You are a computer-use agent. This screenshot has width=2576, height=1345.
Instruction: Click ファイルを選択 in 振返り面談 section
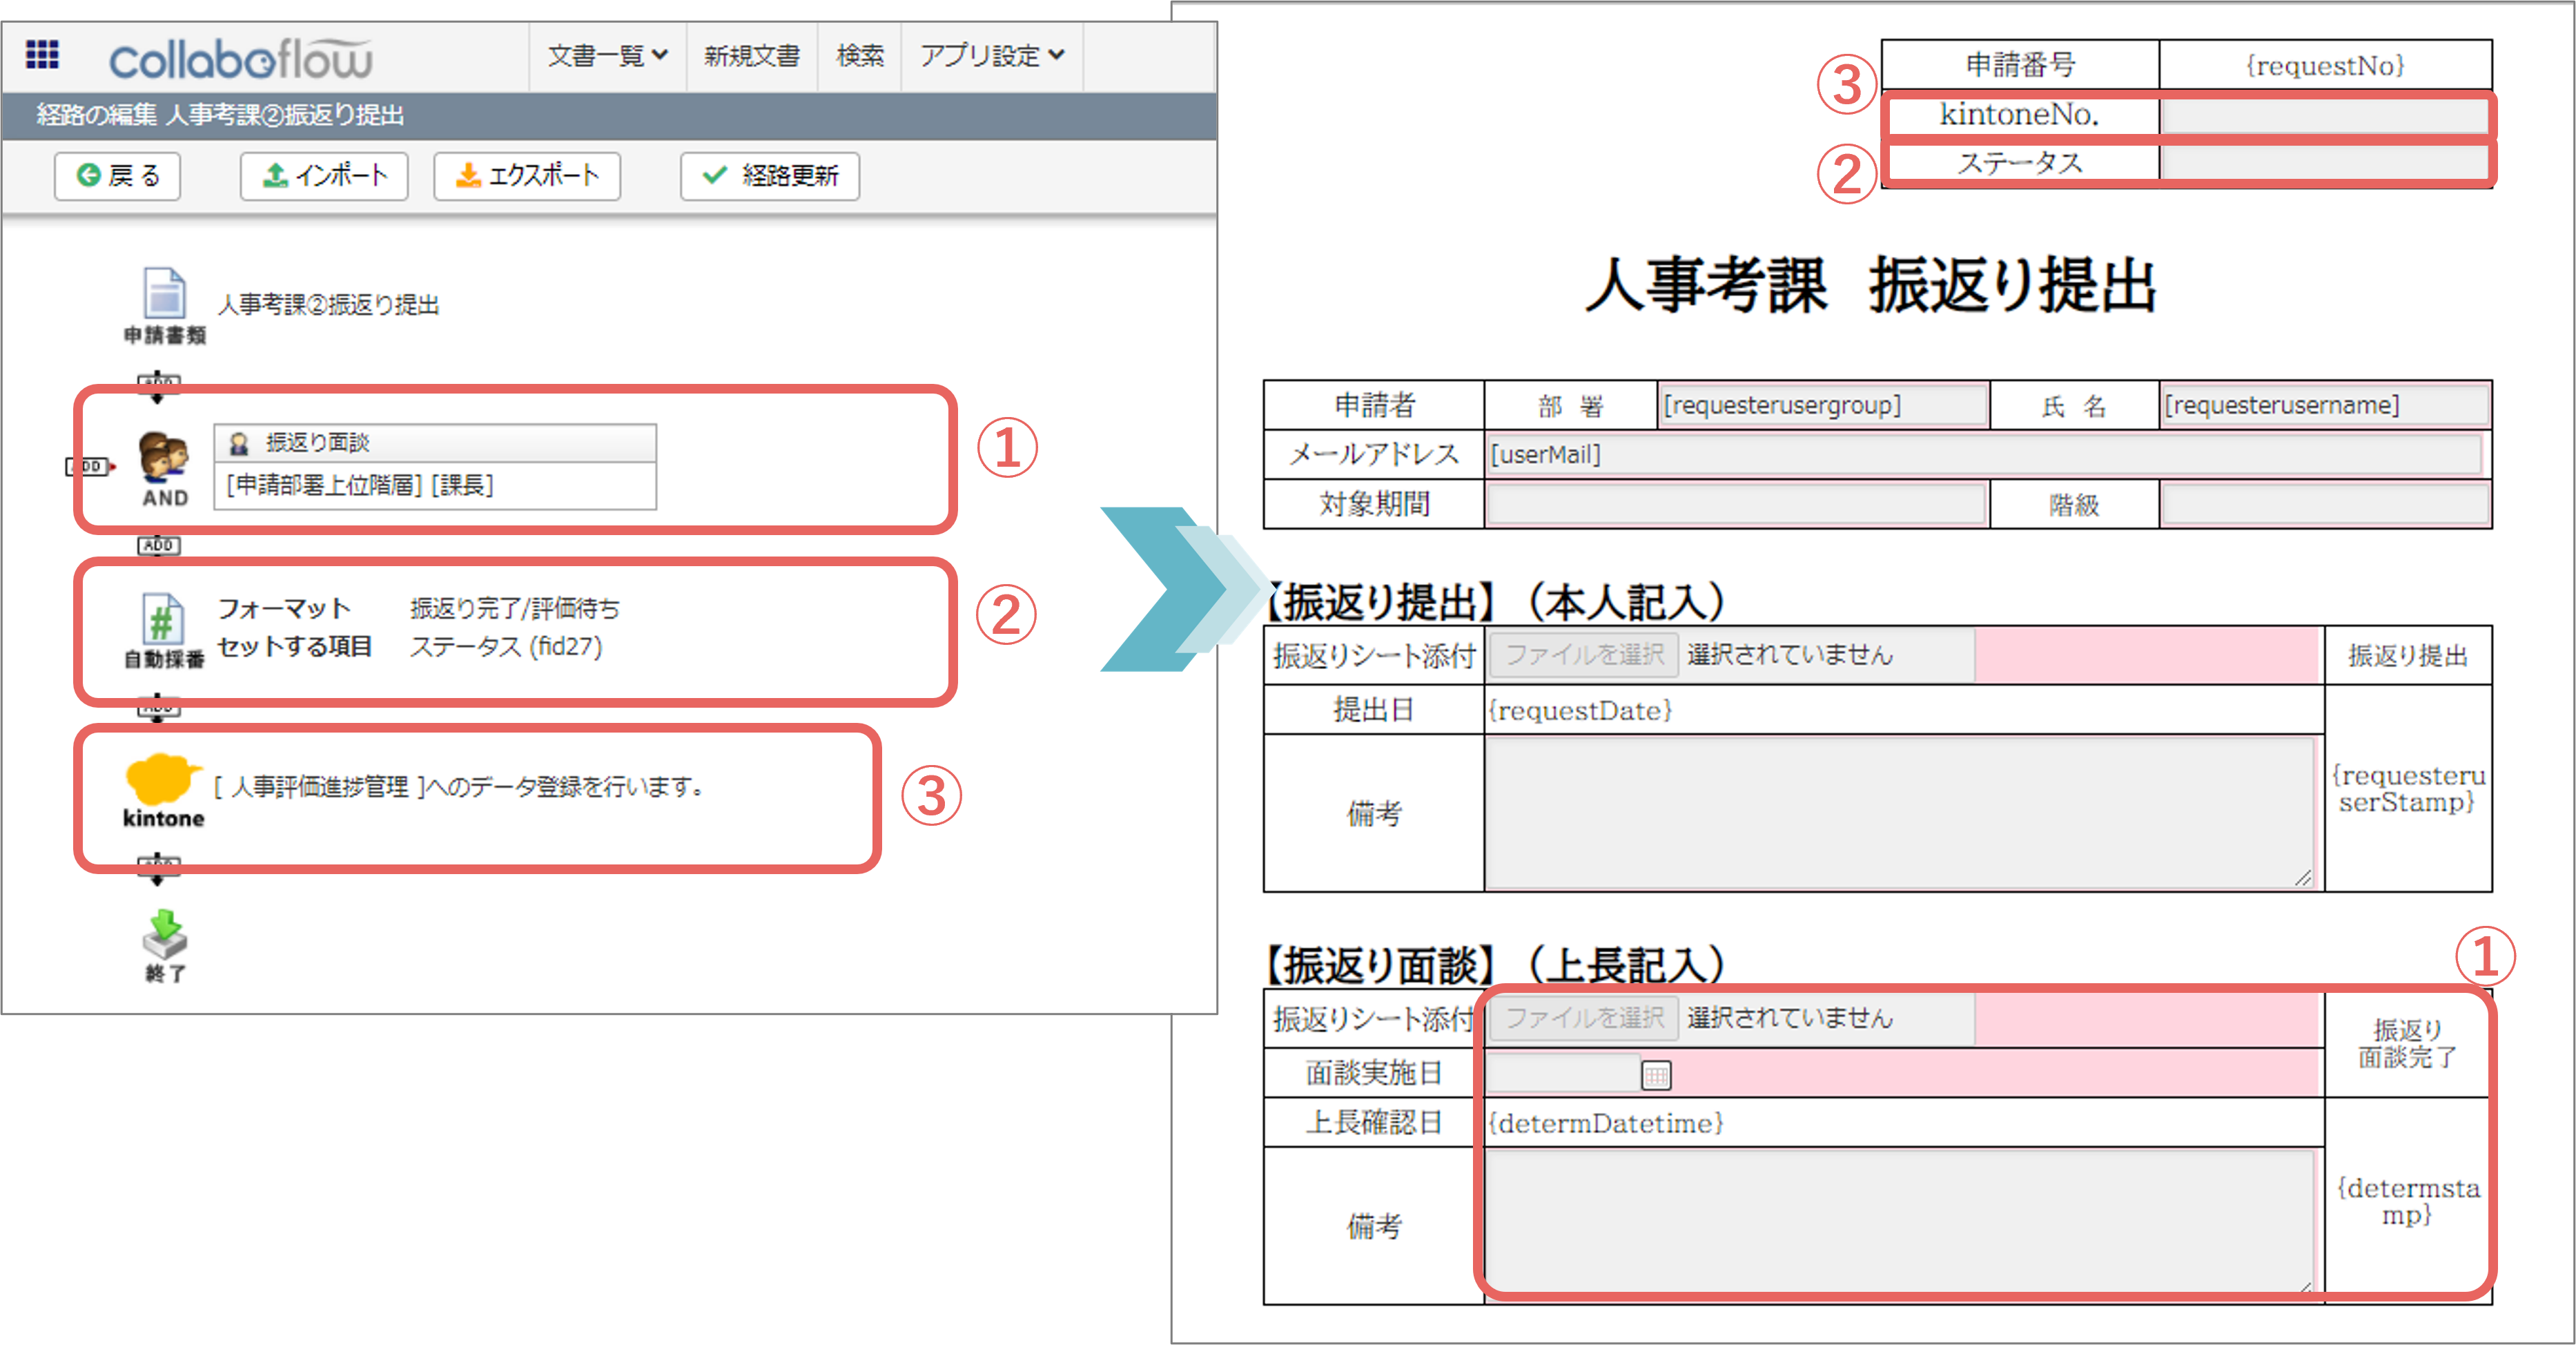coord(1584,1018)
